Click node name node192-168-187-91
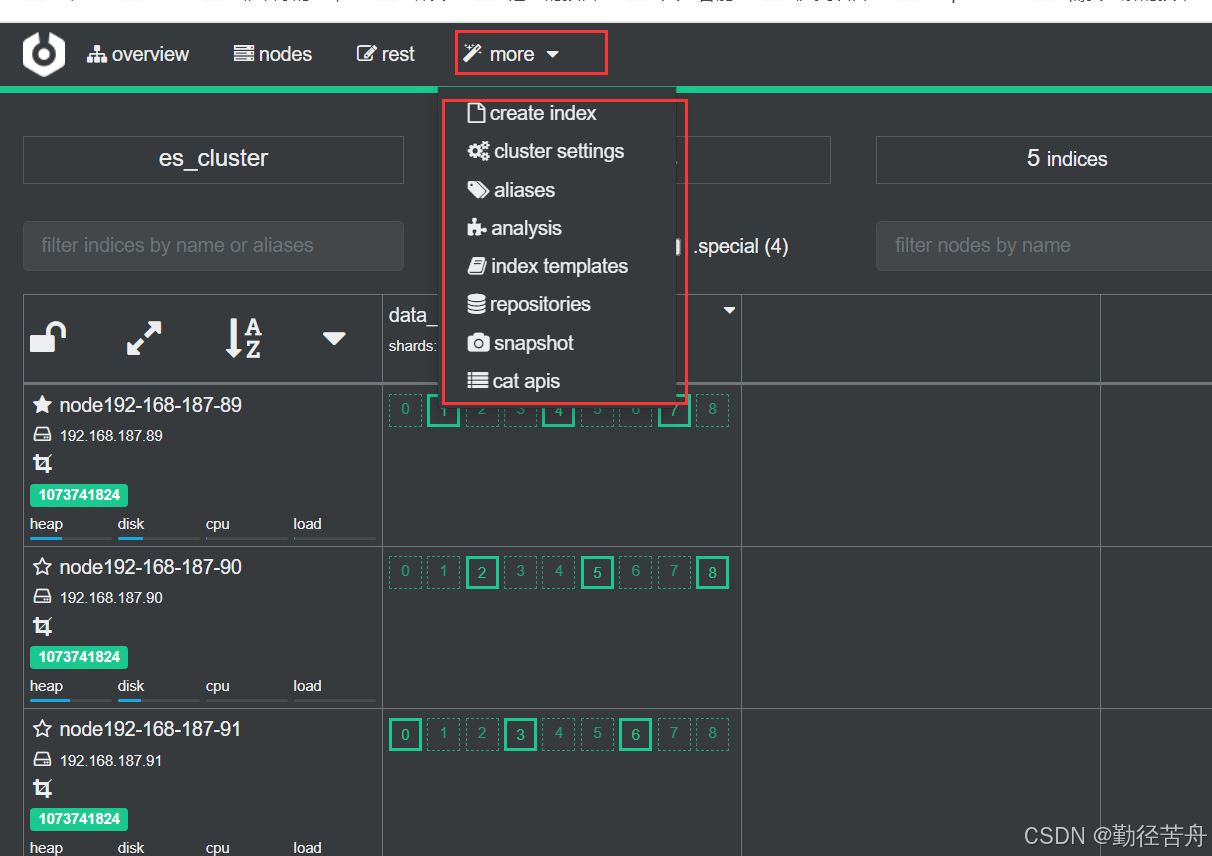Screen dimensions: 1212x856 [150, 729]
